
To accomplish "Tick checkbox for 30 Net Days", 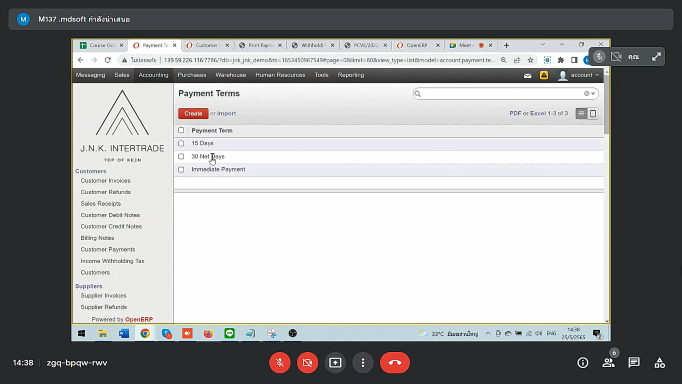I will click(x=181, y=156).
